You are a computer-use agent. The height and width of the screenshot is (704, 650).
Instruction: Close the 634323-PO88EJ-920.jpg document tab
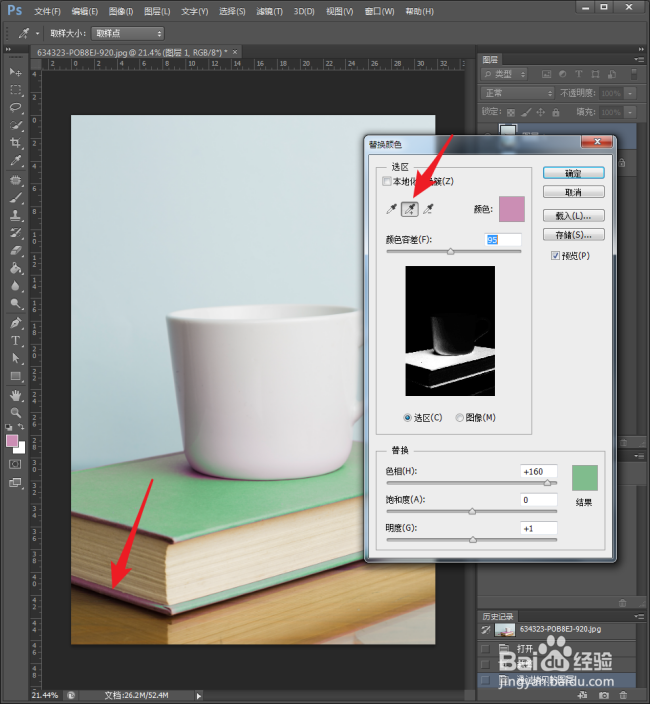point(235,52)
